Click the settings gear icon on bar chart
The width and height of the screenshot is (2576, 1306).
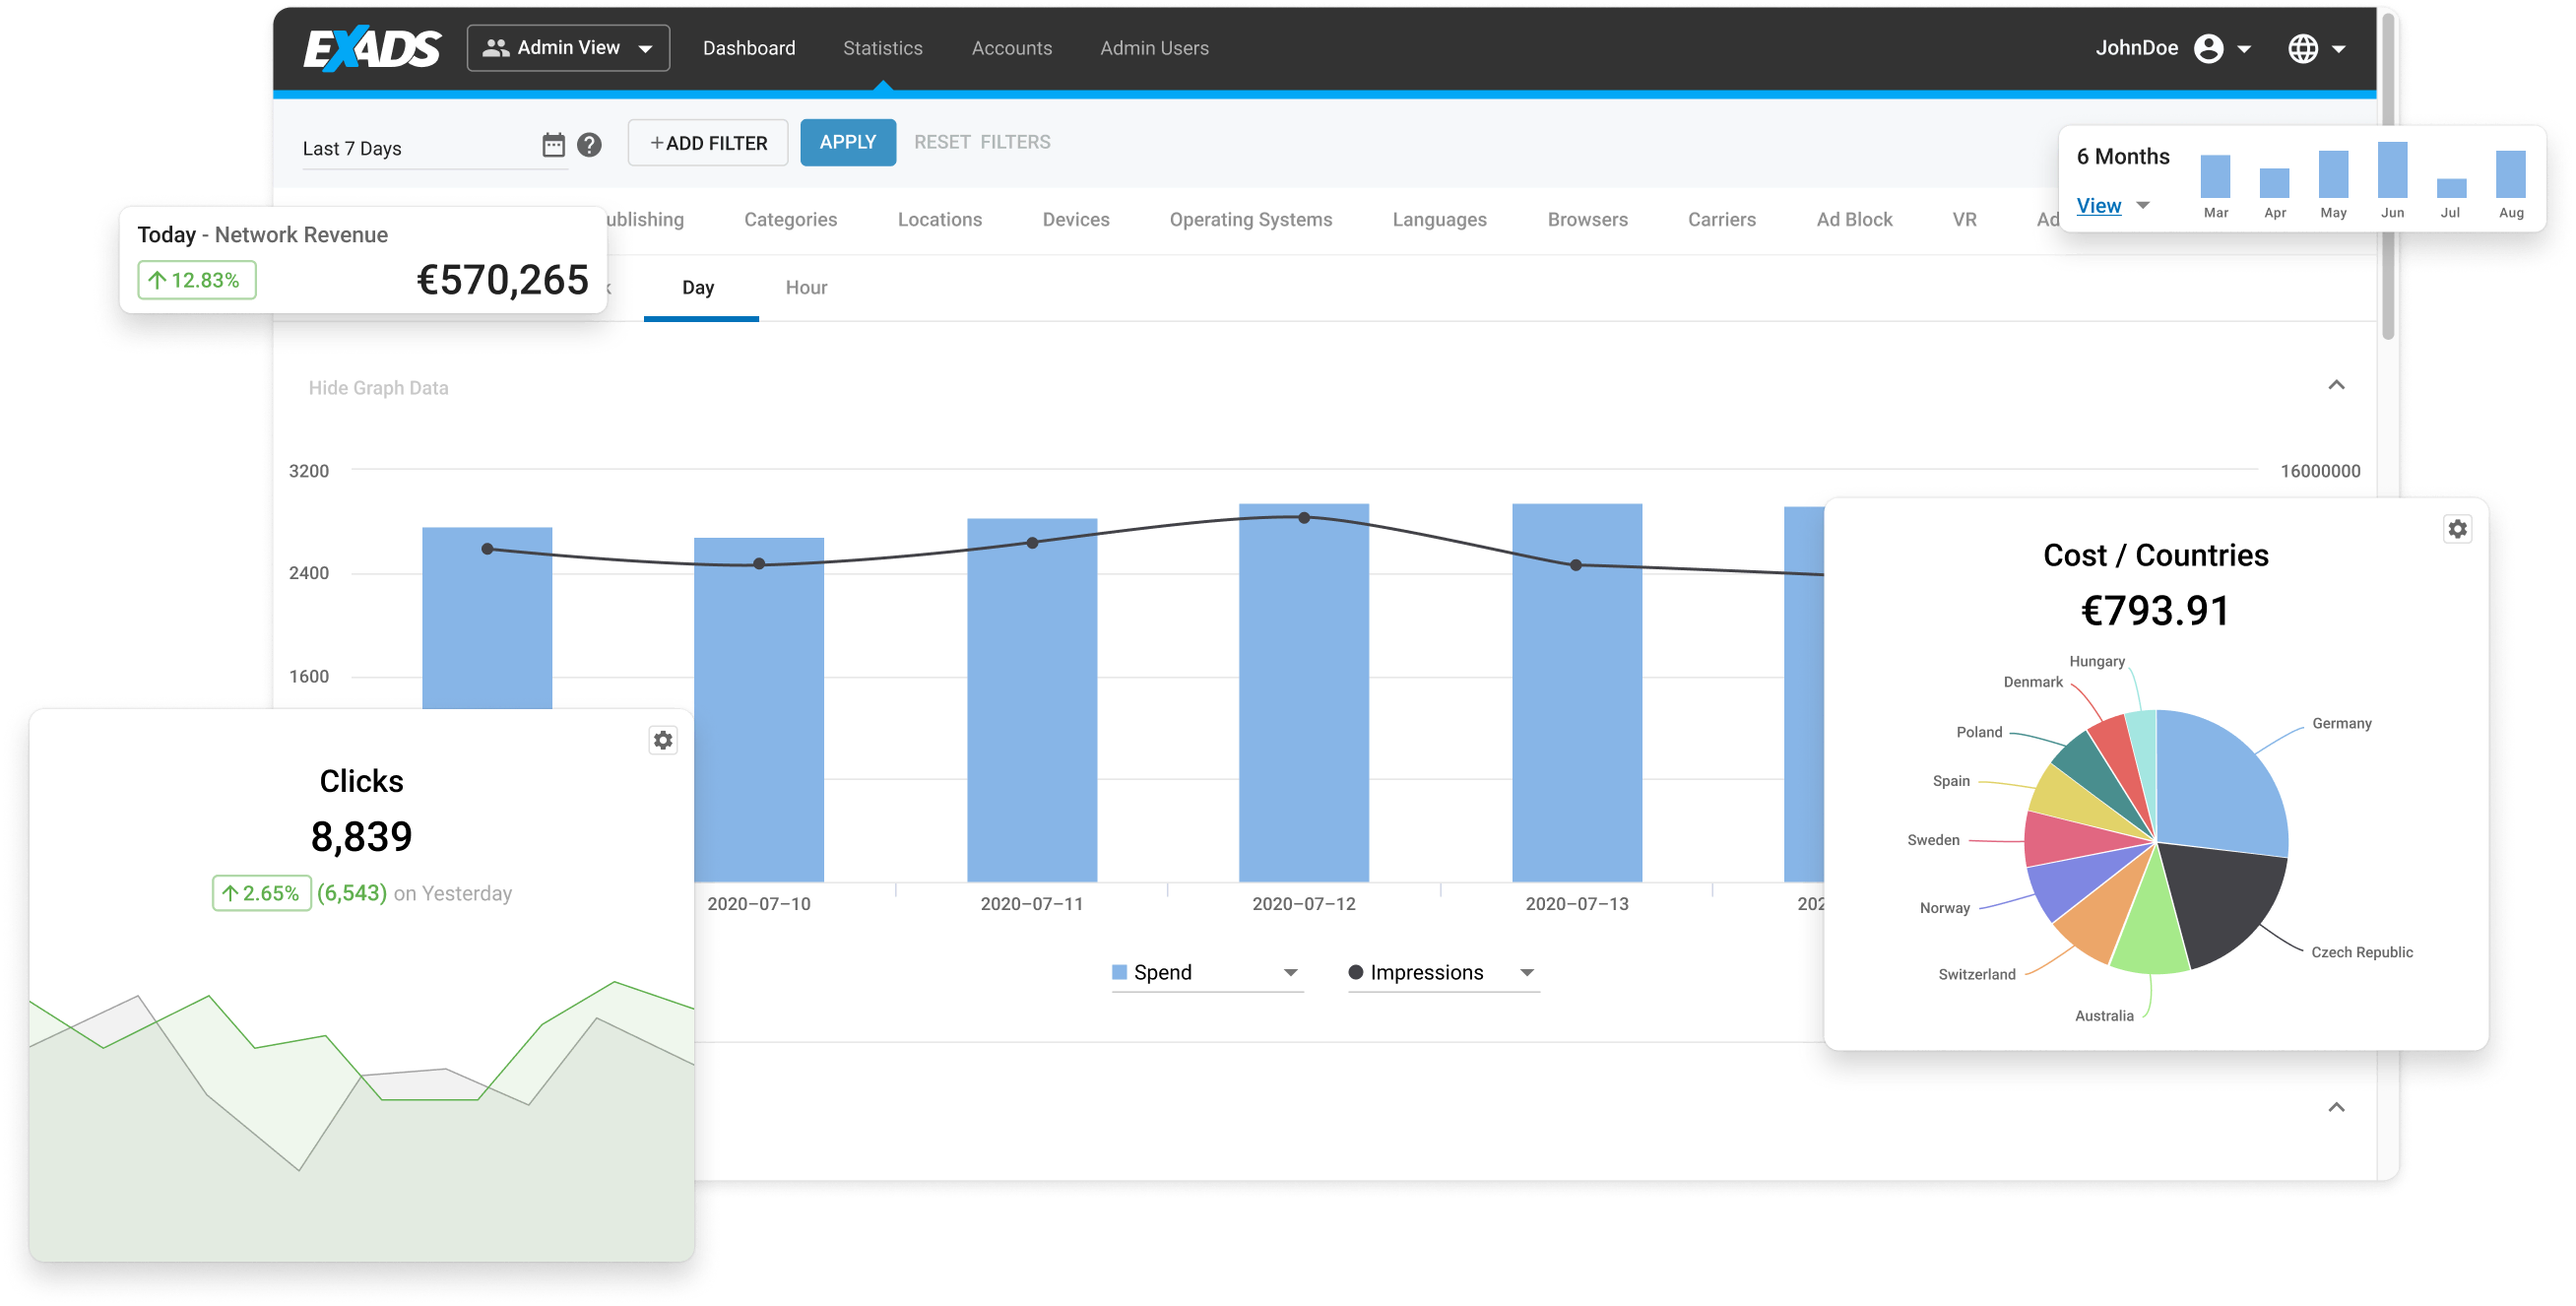point(661,740)
